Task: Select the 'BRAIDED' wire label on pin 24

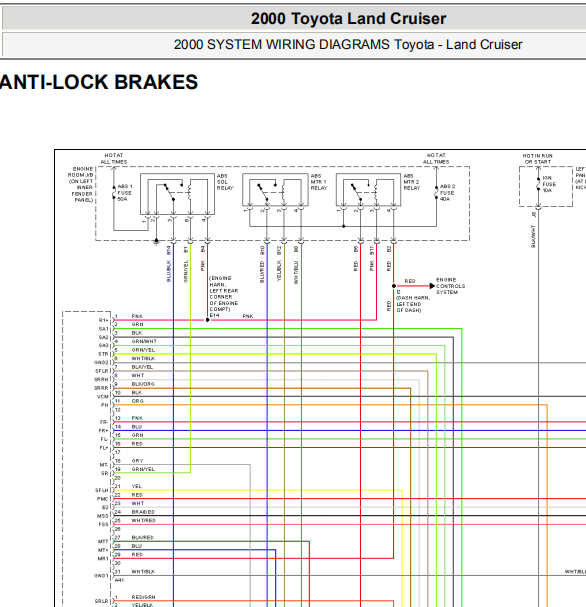Action: pos(143,512)
